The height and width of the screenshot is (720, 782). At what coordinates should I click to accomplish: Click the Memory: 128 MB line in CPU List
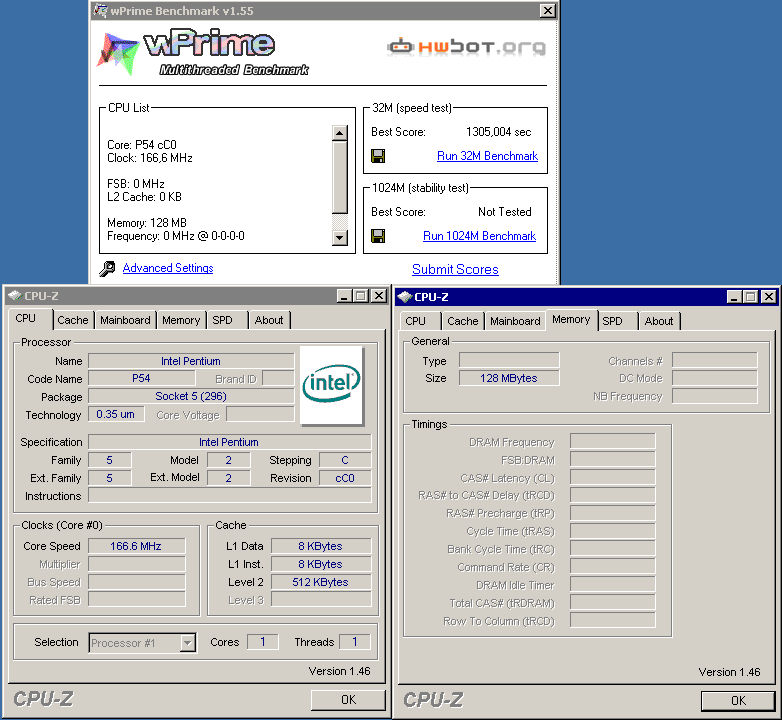[147, 223]
